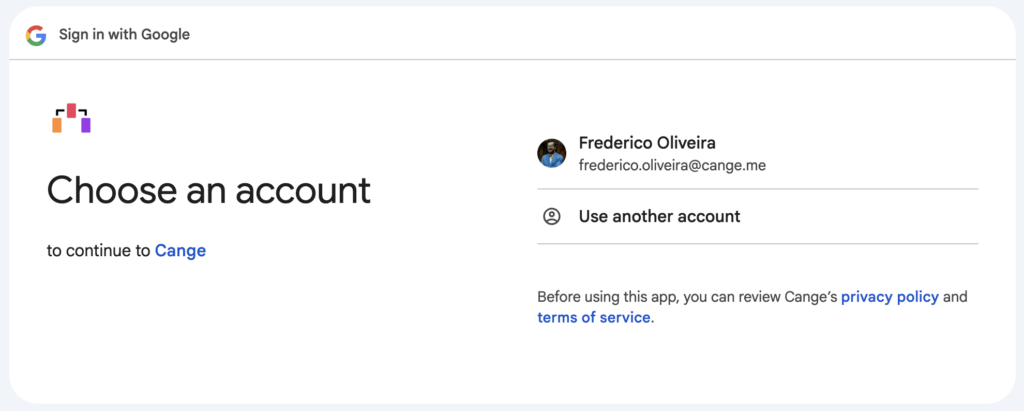Choose the Frederico Oliveira account name
The width and height of the screenshot is (1024, 411).
coord(647,143)
